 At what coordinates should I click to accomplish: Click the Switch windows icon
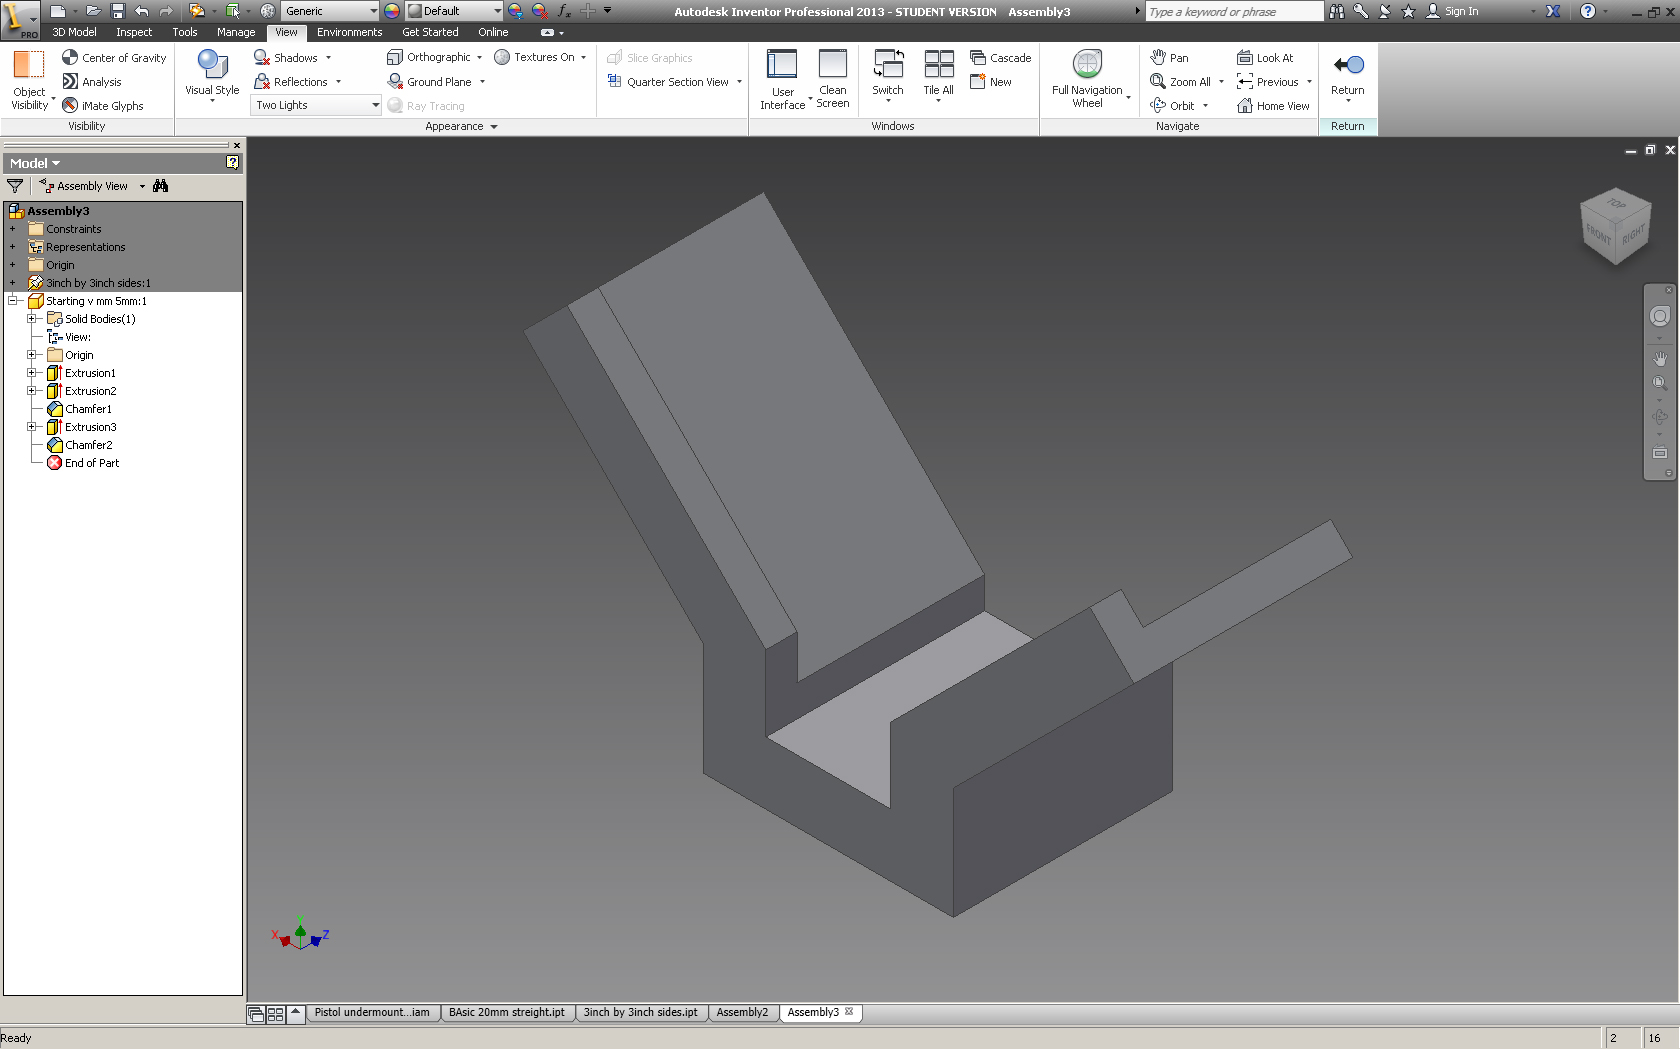(888, 64)
